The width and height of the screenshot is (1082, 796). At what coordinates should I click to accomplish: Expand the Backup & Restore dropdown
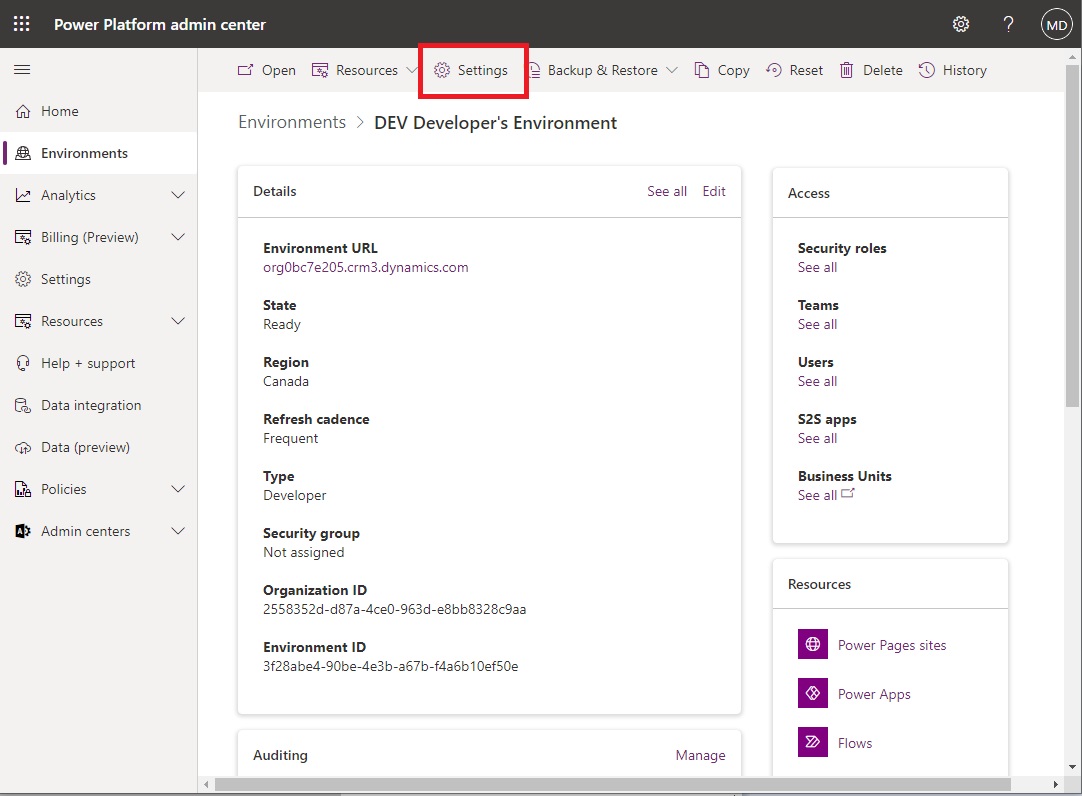672,70
